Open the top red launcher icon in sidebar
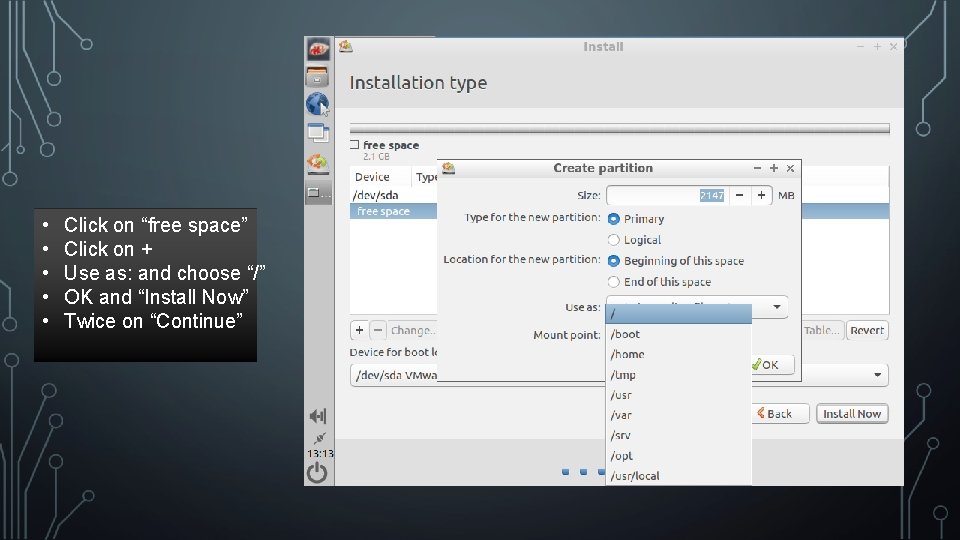The image size is (960, 540). 318,50
